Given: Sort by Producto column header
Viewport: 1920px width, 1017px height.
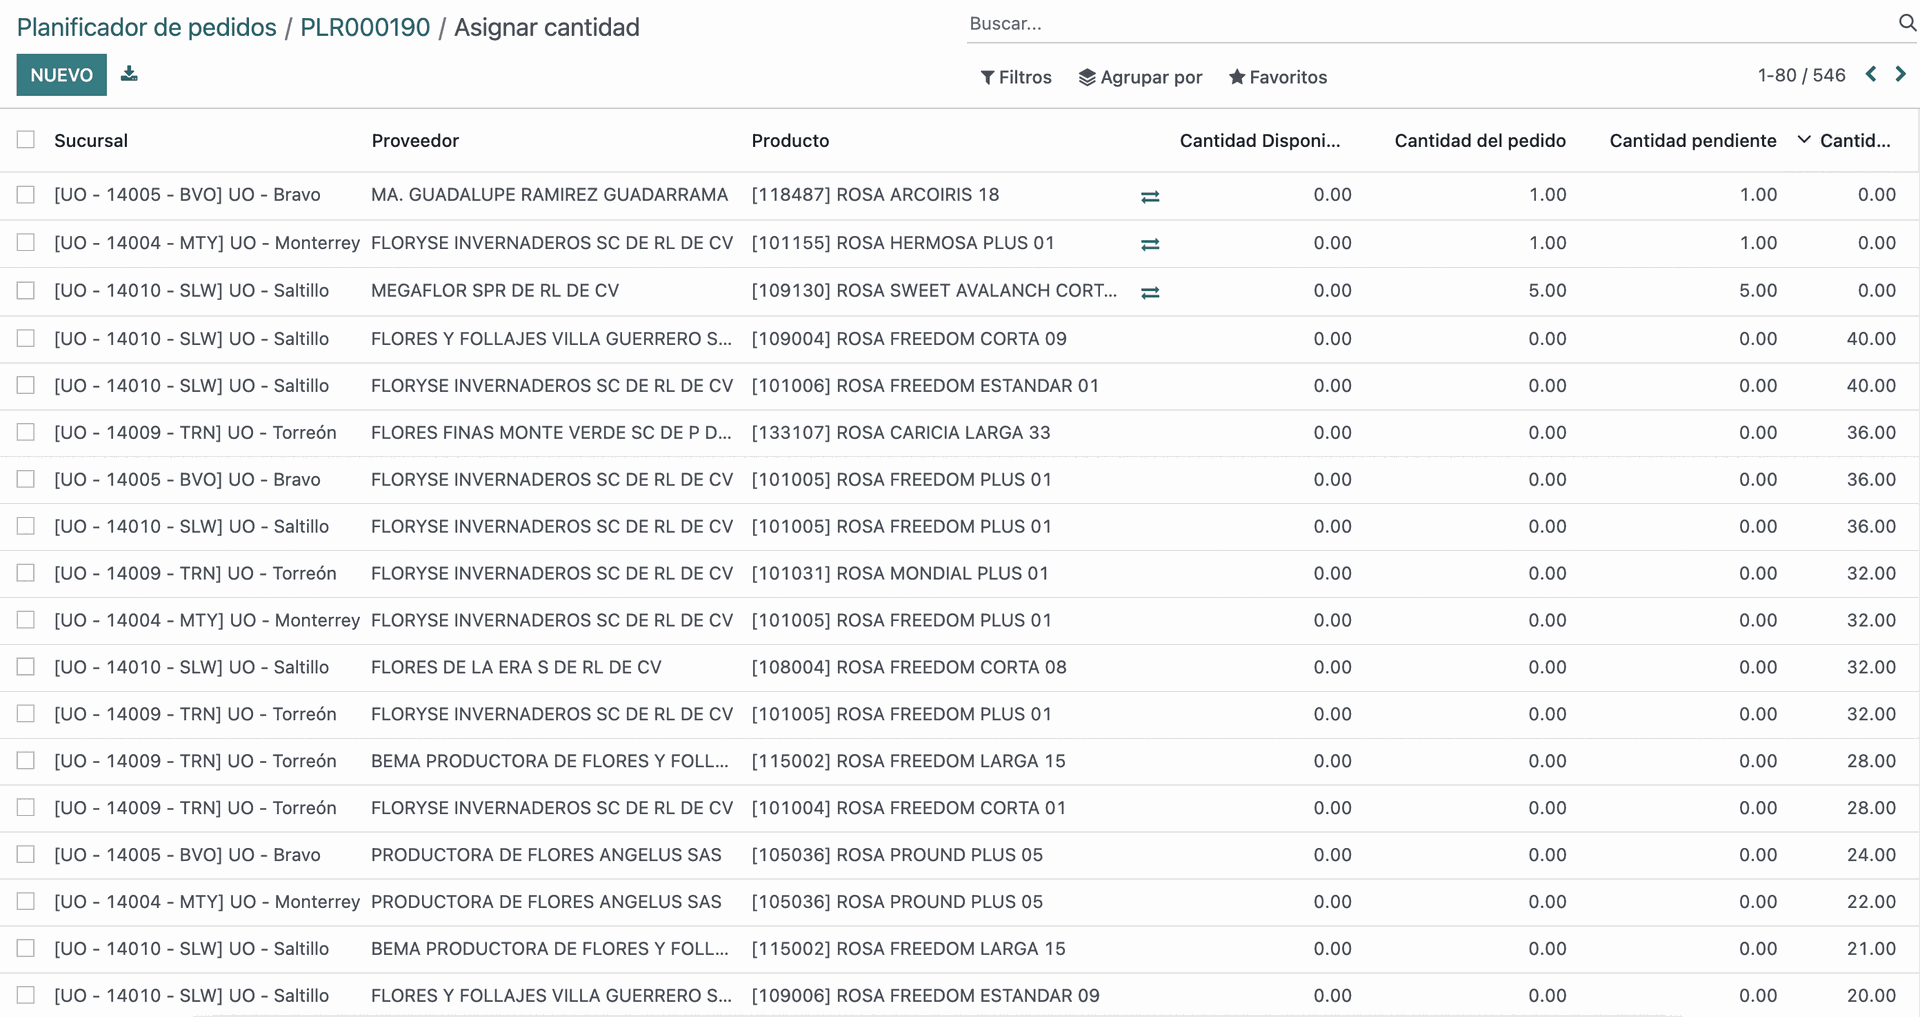Looking at the screenshot, I should click(x=790, y=141).
